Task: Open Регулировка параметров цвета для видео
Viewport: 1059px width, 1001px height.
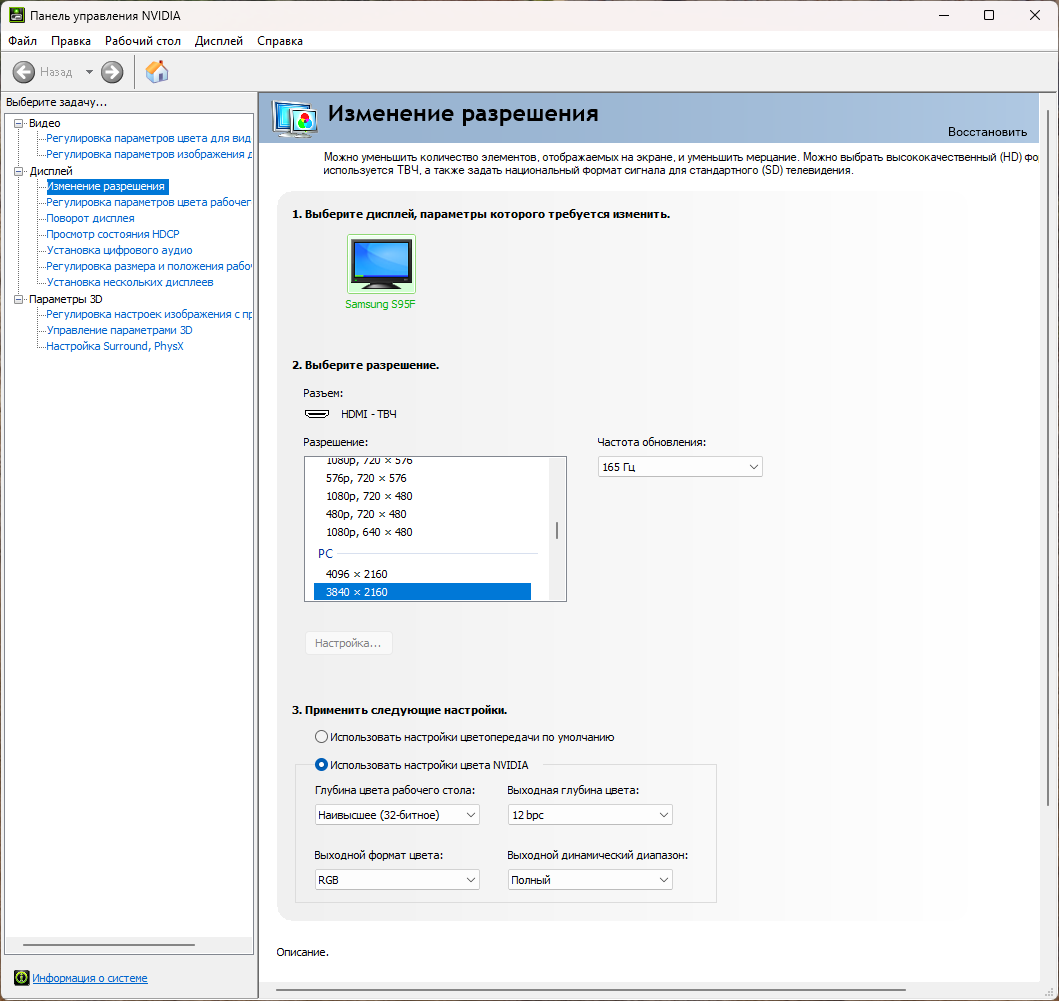Action: pos(149,138)
